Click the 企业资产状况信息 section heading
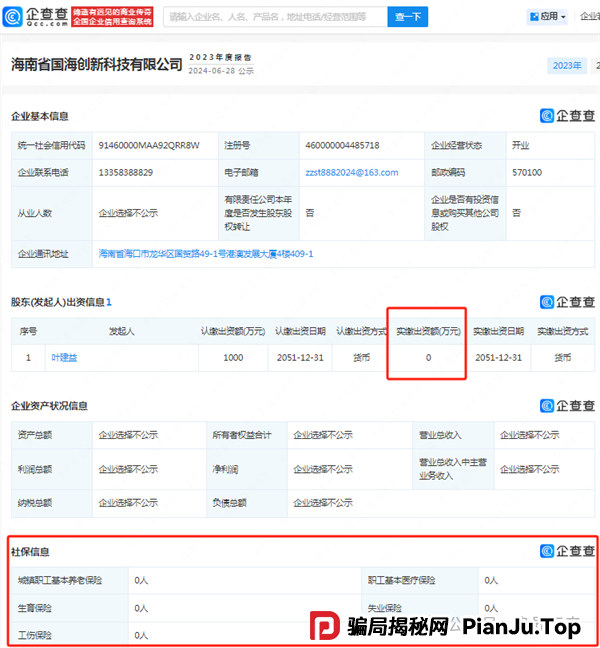Screen dimensions: 600x648 [x=49, y=406]
